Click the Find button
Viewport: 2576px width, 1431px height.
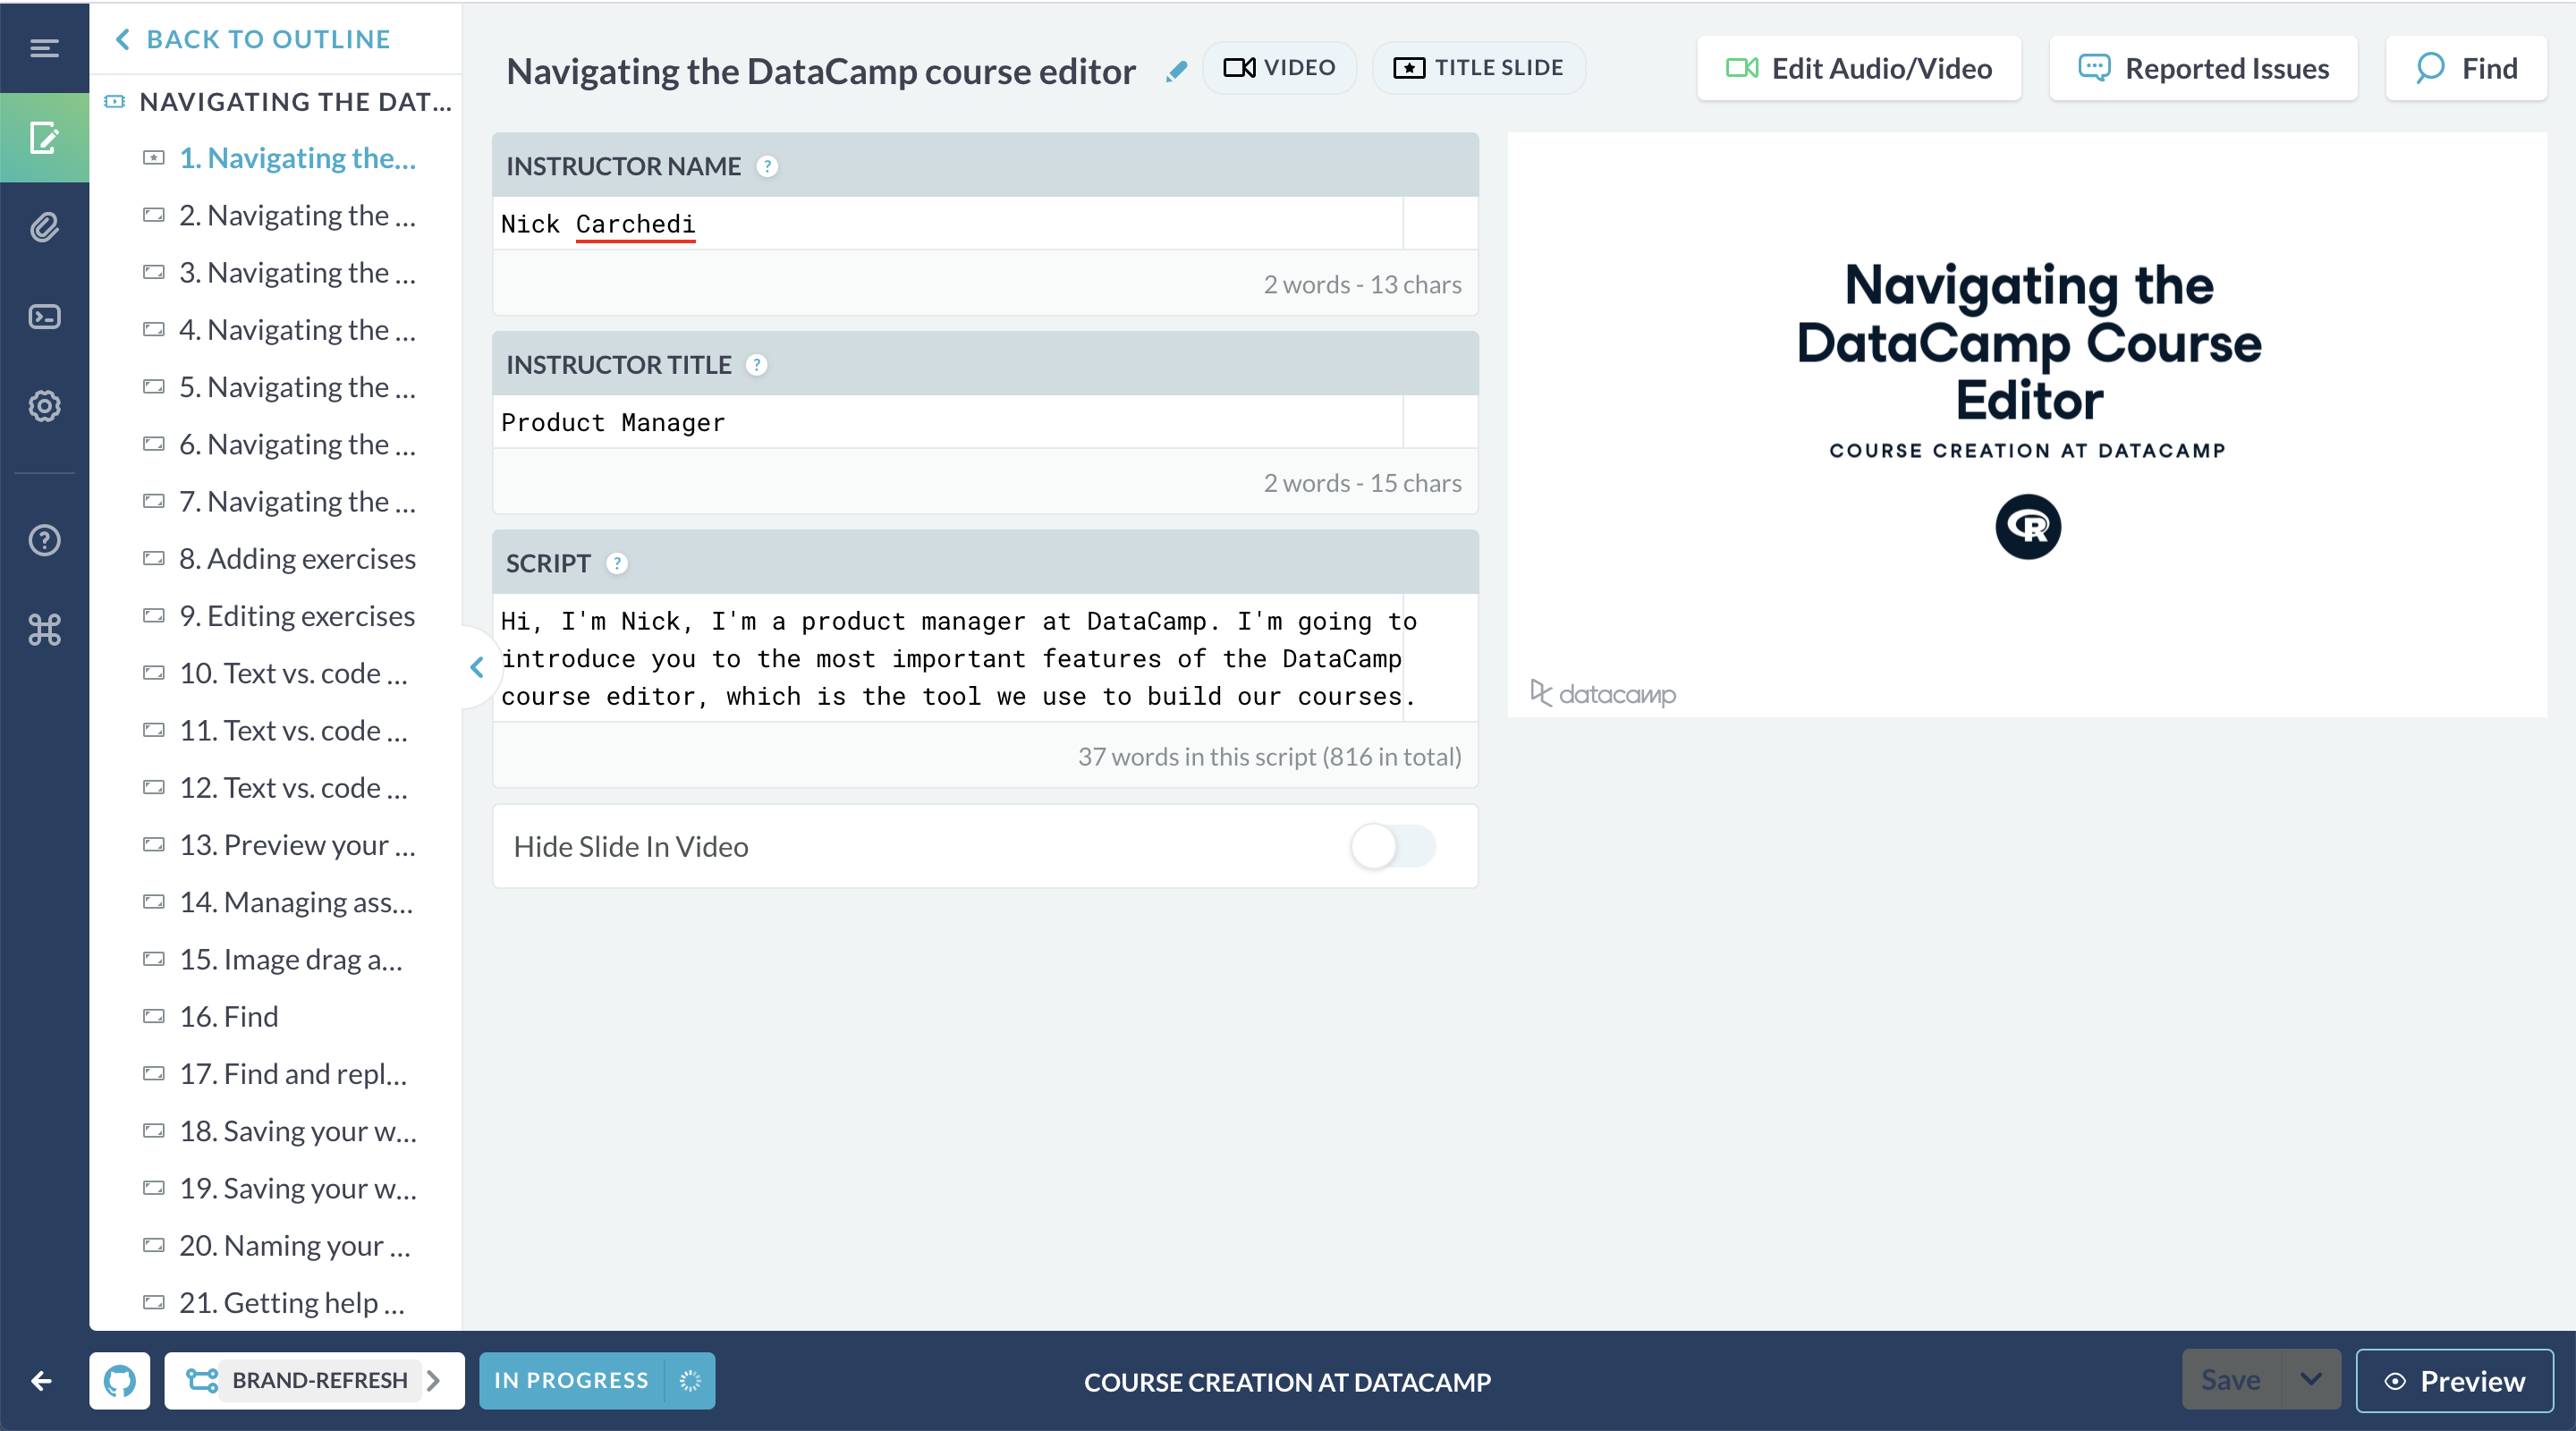coord(2466,68)
